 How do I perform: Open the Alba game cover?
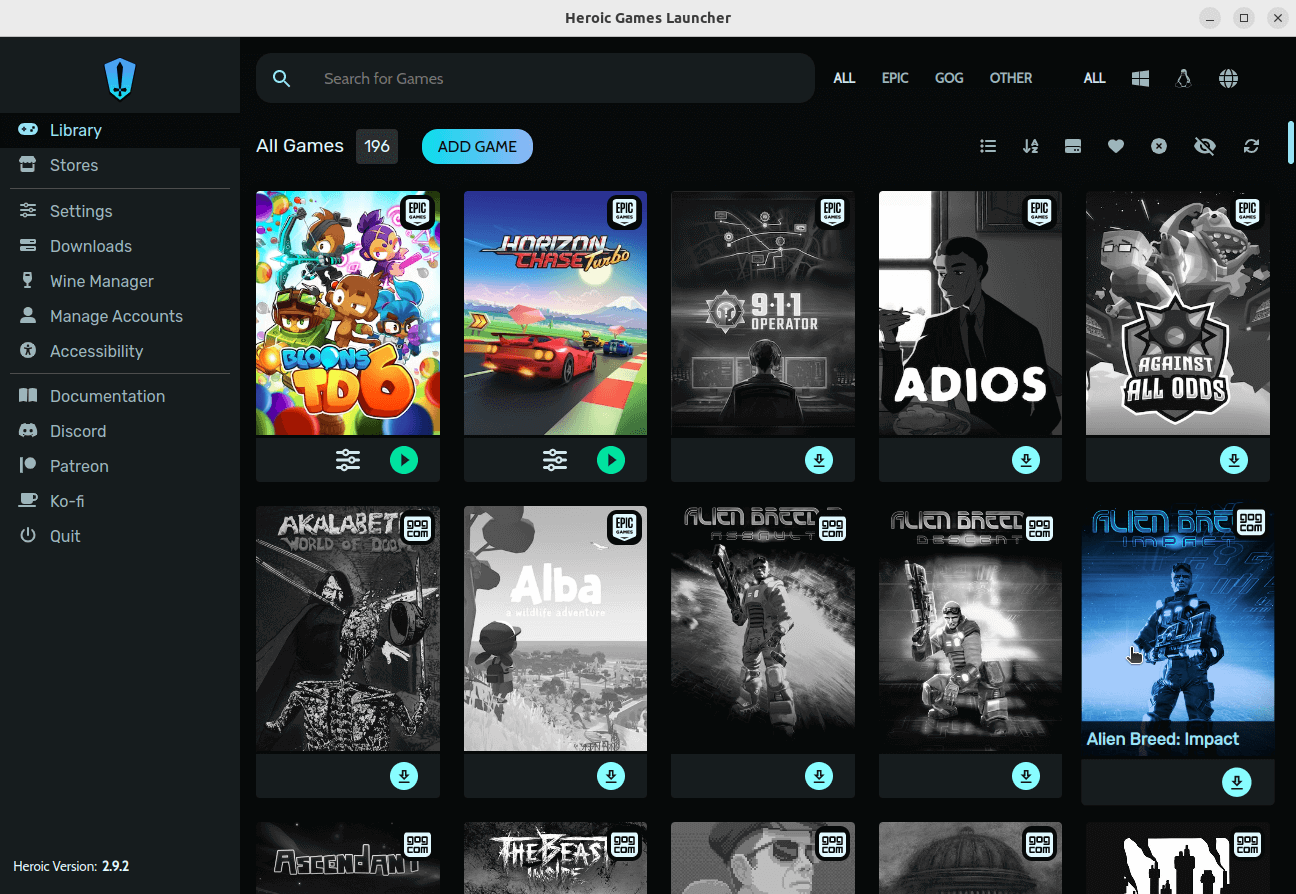[x=555, y=628]
